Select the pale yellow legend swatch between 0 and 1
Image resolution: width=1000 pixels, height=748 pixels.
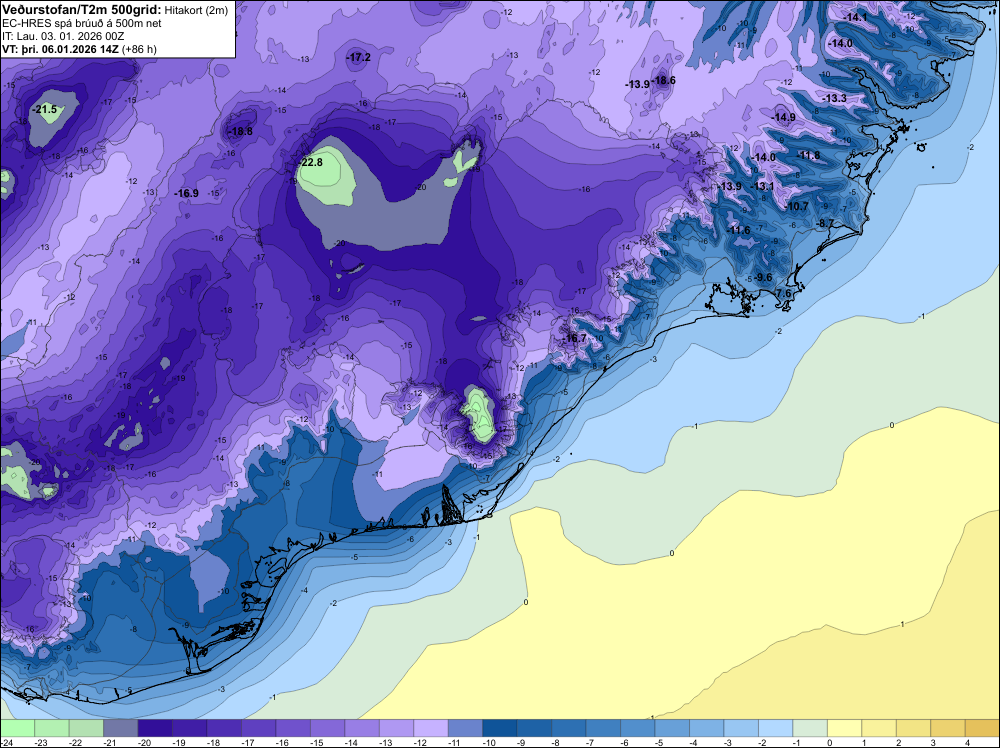[x=845, y=728]
